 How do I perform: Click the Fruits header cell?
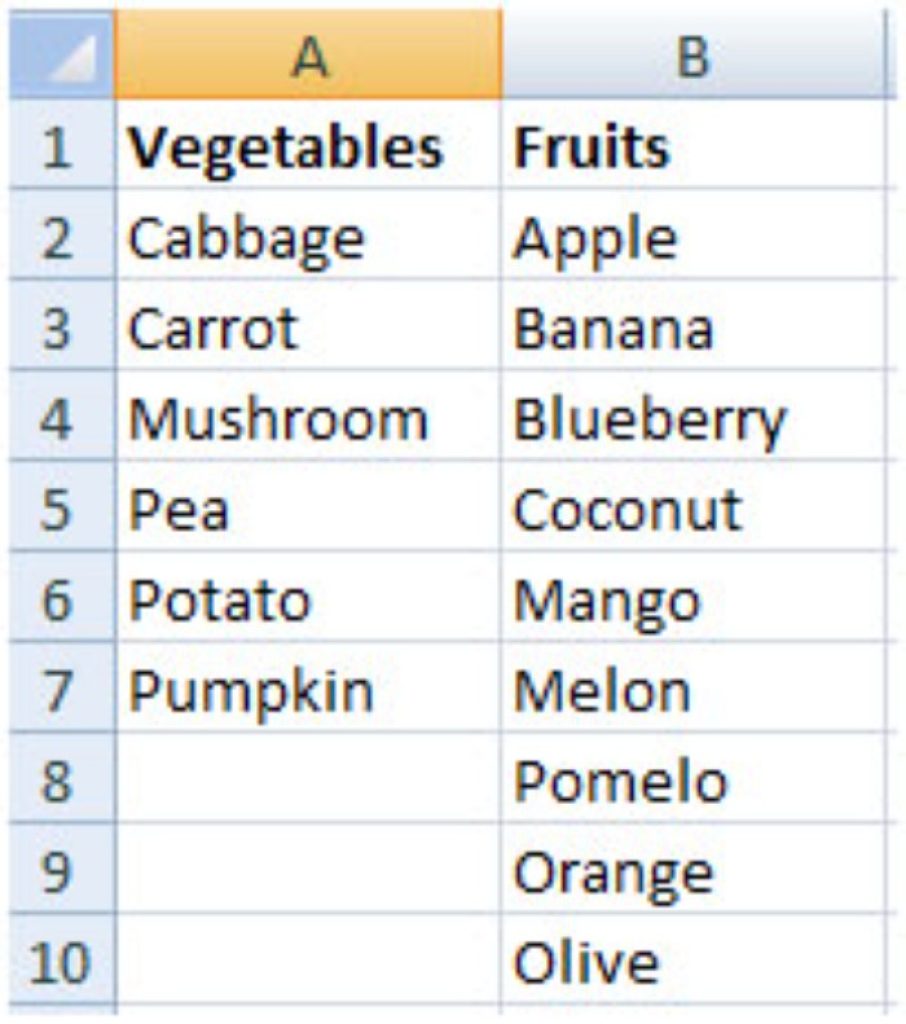[694, 144]
